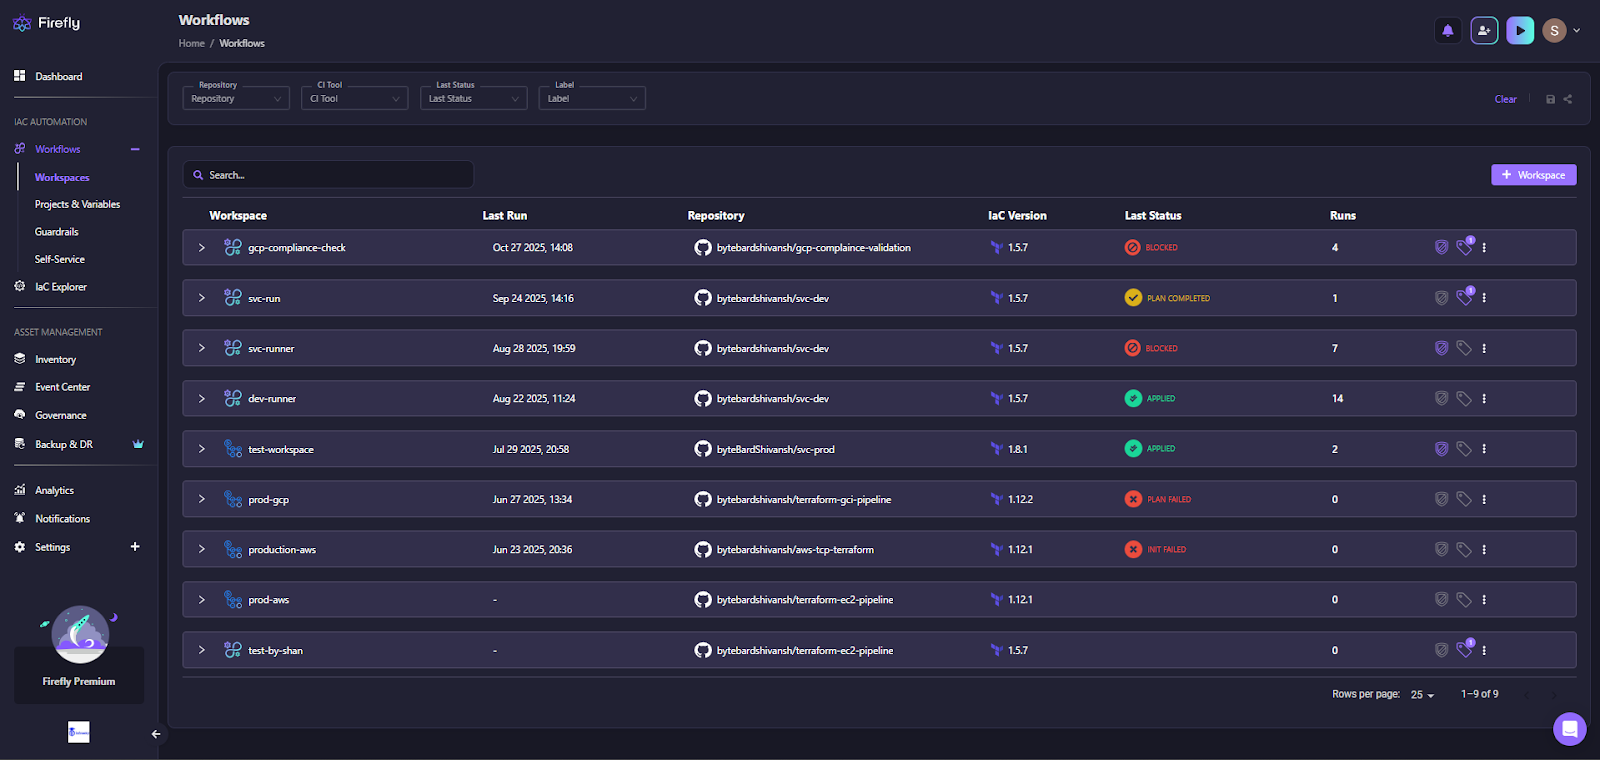1600x760 pixels.
Task: Expand the svc-run workspace row
Action: (201, 298)
